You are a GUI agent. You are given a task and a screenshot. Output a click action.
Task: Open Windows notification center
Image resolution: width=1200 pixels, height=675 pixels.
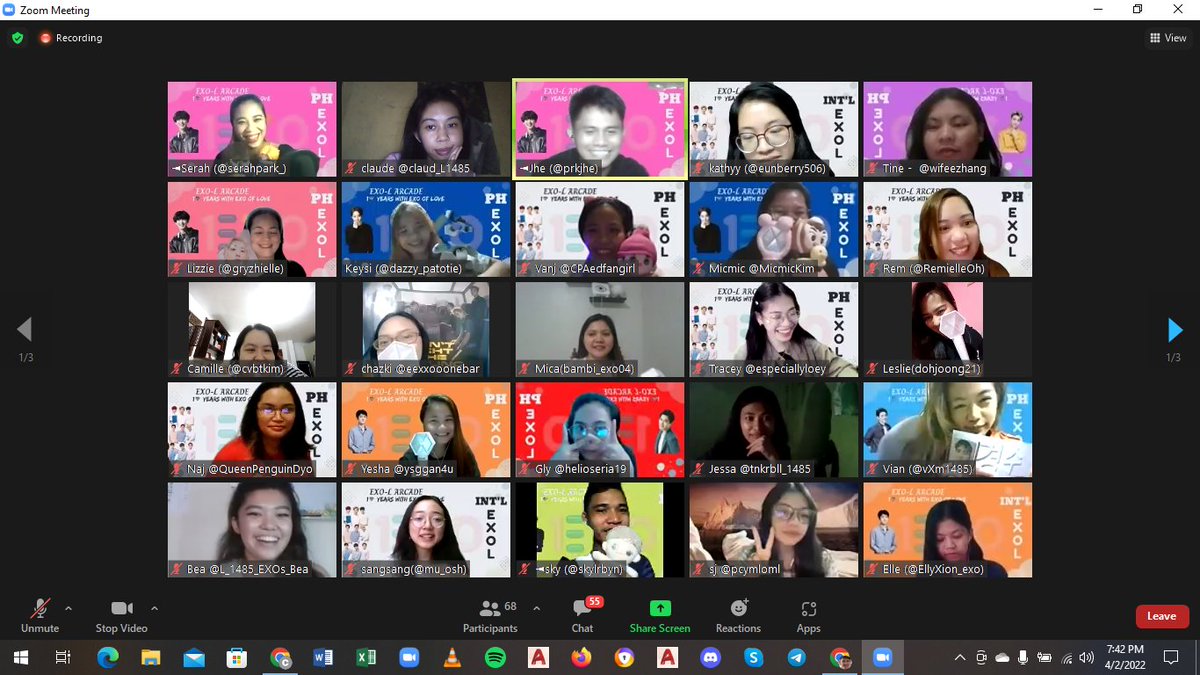1171,658
